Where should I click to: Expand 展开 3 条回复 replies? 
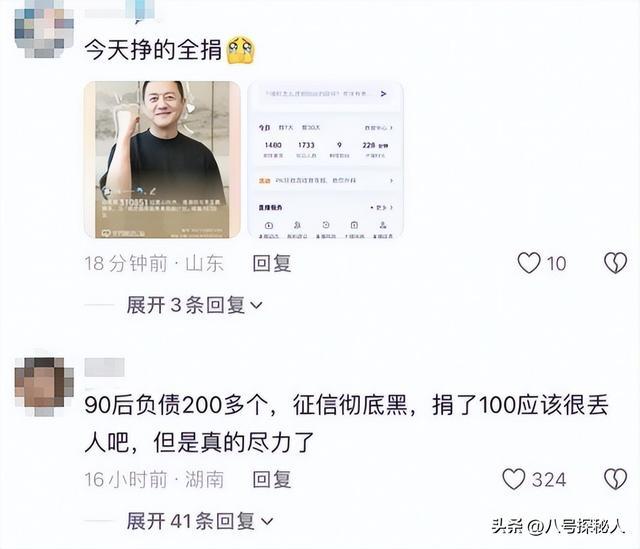click(x=194, y=305)
